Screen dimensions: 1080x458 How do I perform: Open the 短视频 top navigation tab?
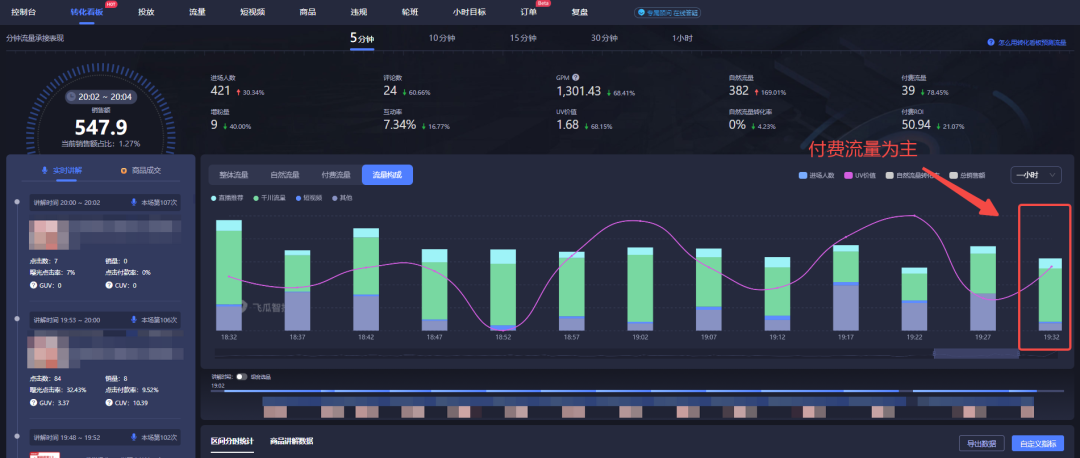(x=253, y=12)
